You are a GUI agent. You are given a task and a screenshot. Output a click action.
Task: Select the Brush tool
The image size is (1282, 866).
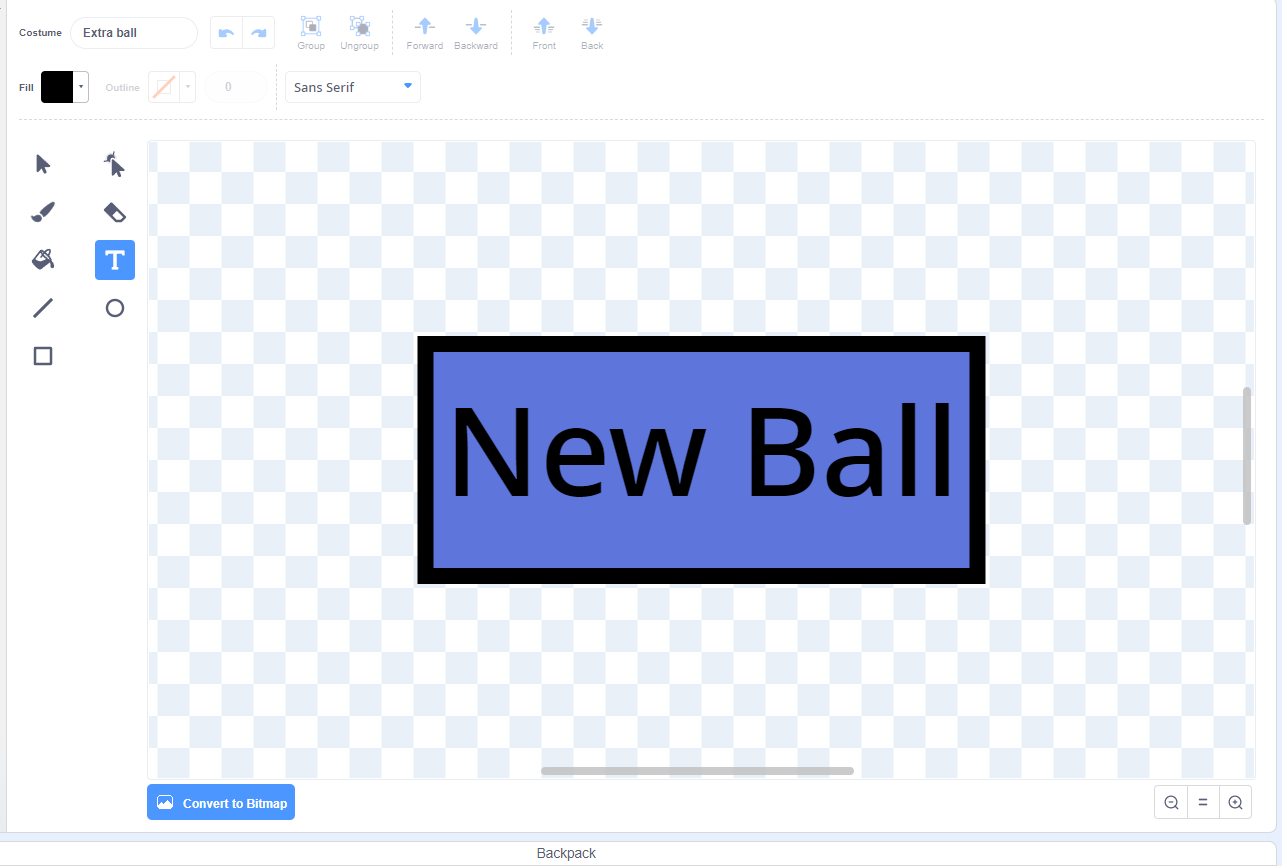click(42, 211)
